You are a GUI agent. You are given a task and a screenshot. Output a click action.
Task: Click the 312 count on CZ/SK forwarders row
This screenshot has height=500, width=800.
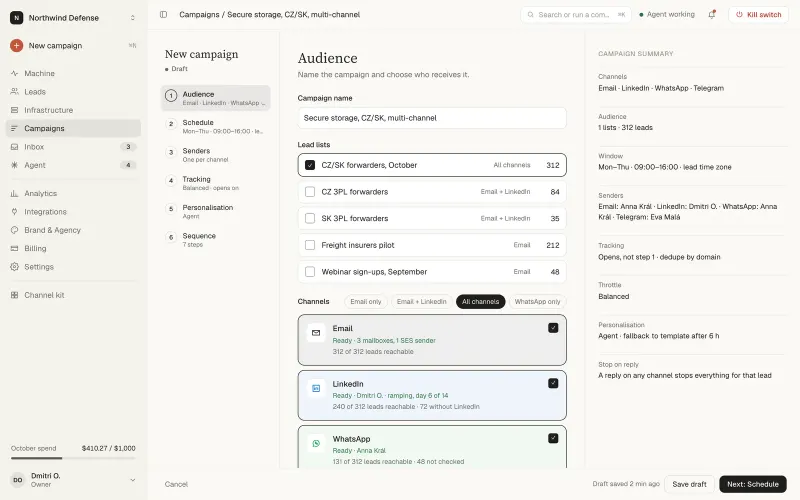click(553, 165)
